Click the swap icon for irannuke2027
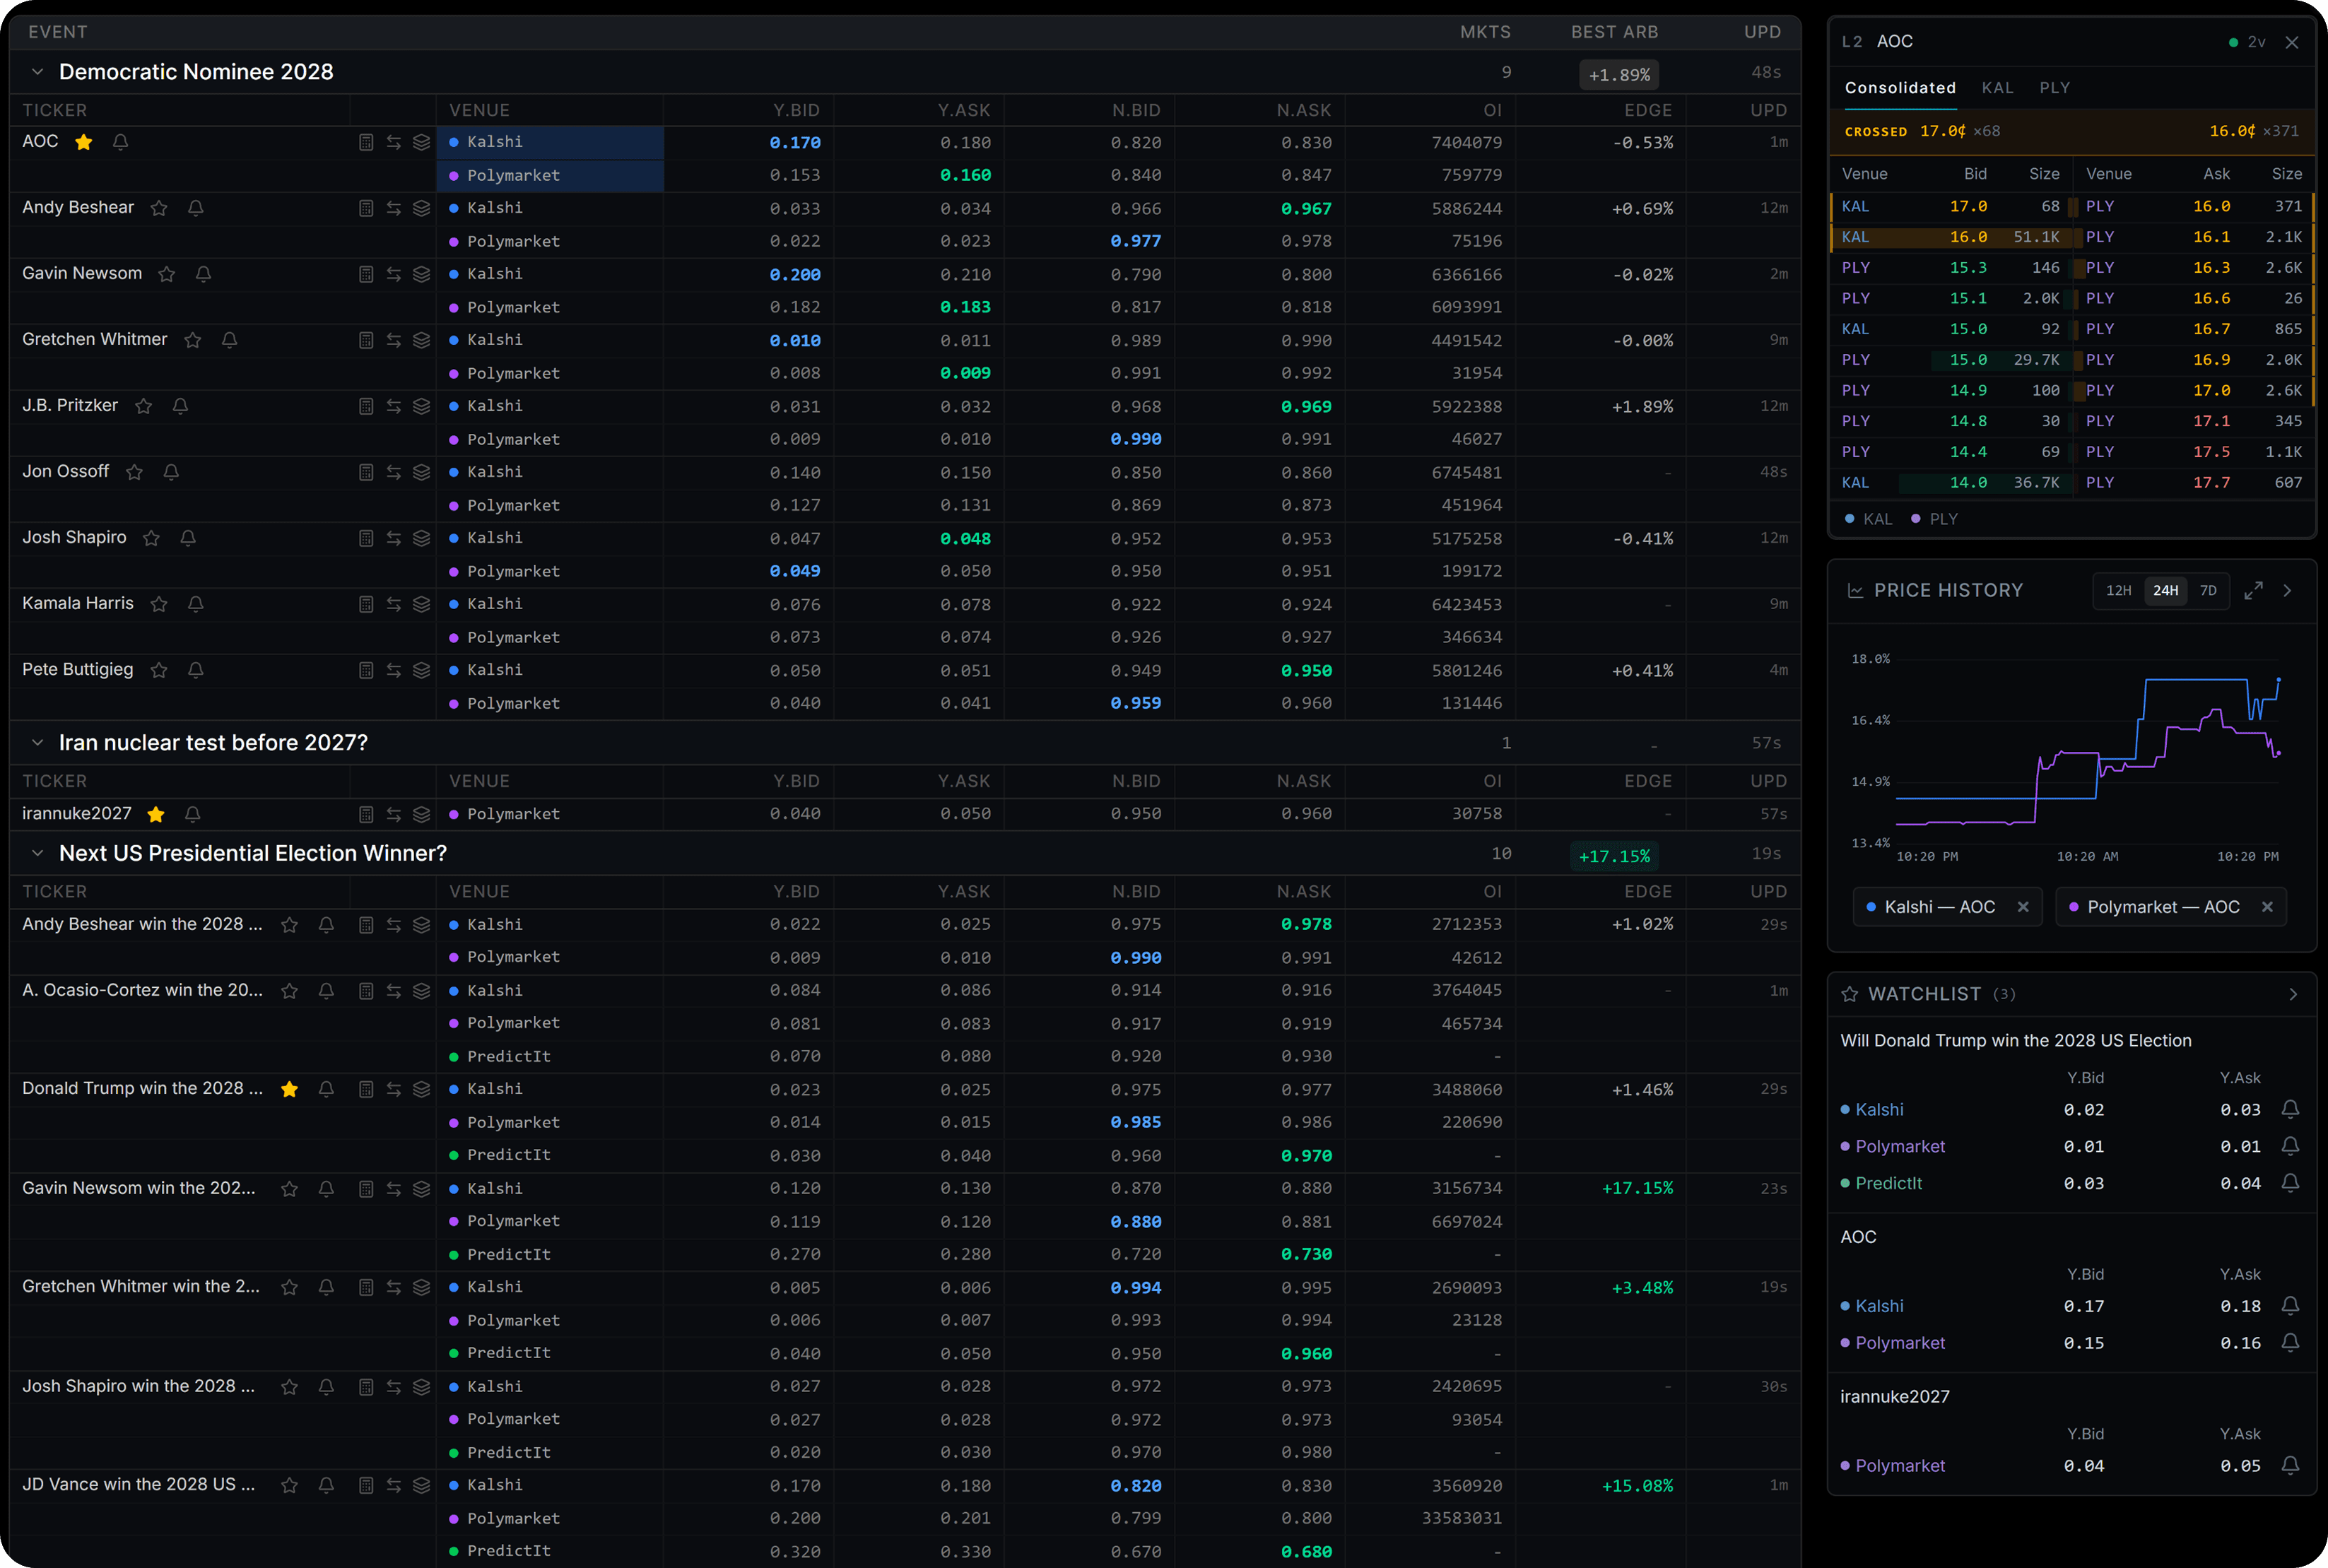Image resolution: width=2328 pixels, height=1568 pixels. (x=394, y=814)
